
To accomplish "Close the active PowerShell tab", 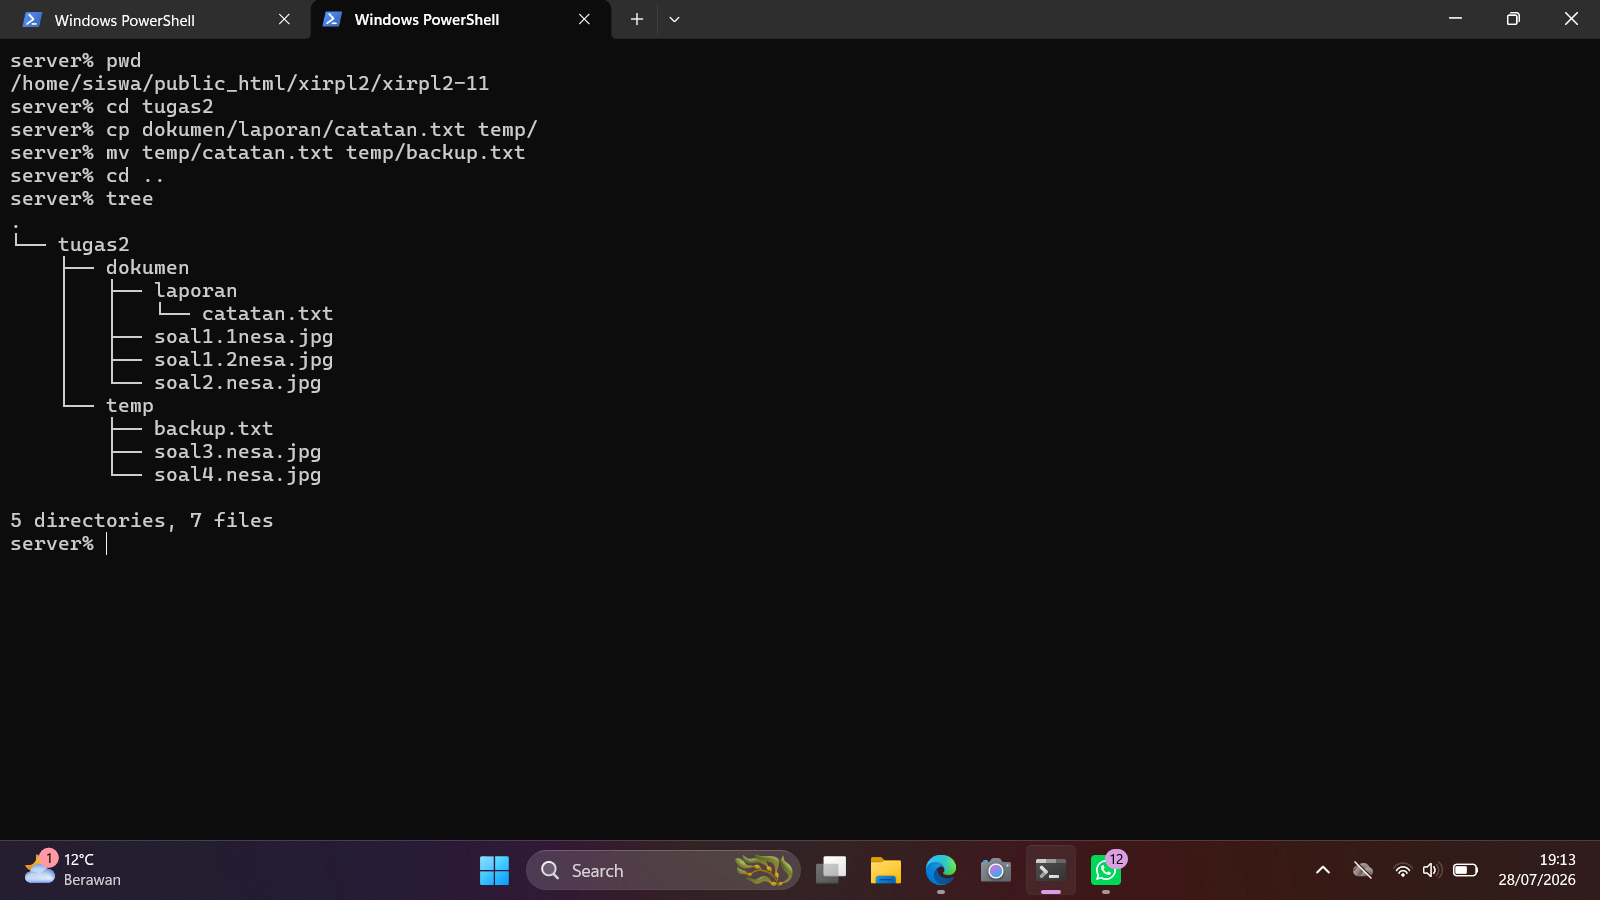I will [584, 20].
